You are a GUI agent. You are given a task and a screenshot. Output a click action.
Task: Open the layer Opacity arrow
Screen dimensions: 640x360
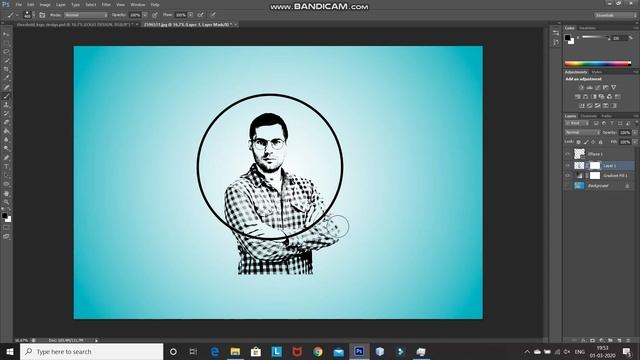pos(635,133)
